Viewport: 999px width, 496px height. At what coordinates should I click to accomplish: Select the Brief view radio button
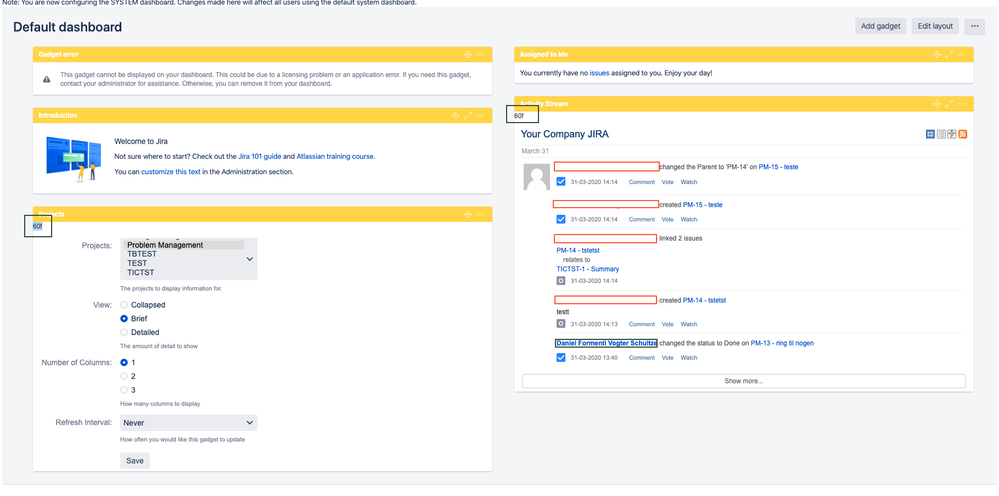coord(124,318)
